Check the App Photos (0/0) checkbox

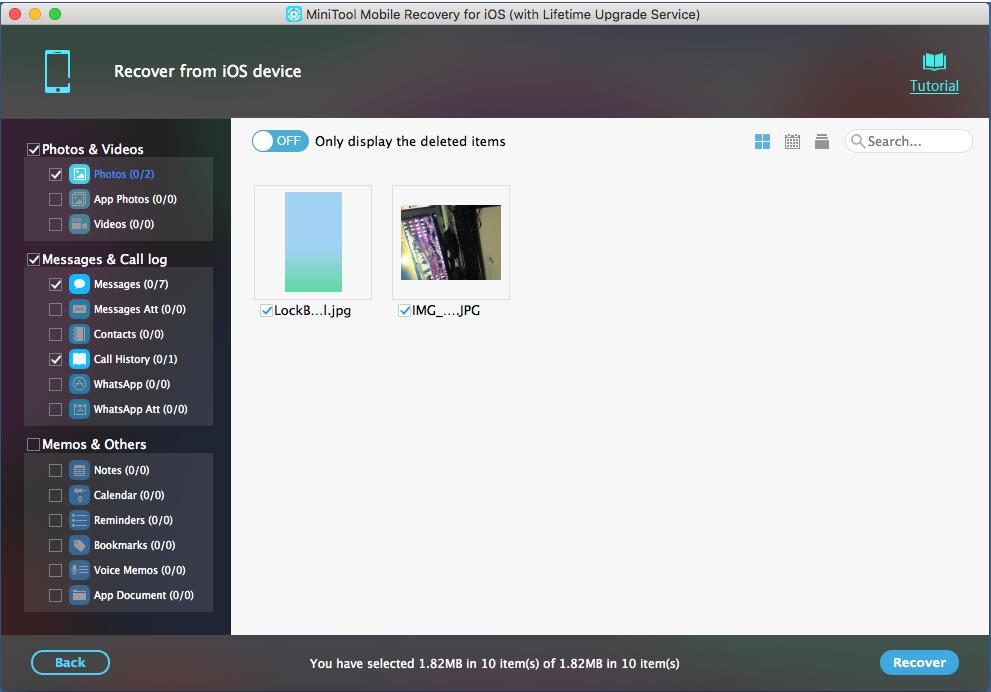(x=56, y=199)
